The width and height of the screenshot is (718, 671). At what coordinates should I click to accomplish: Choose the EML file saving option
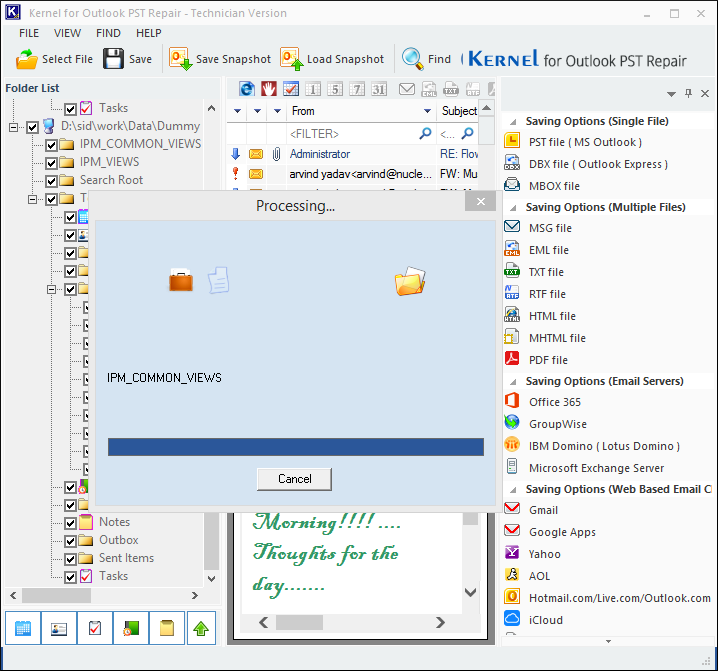coord(549,250)
